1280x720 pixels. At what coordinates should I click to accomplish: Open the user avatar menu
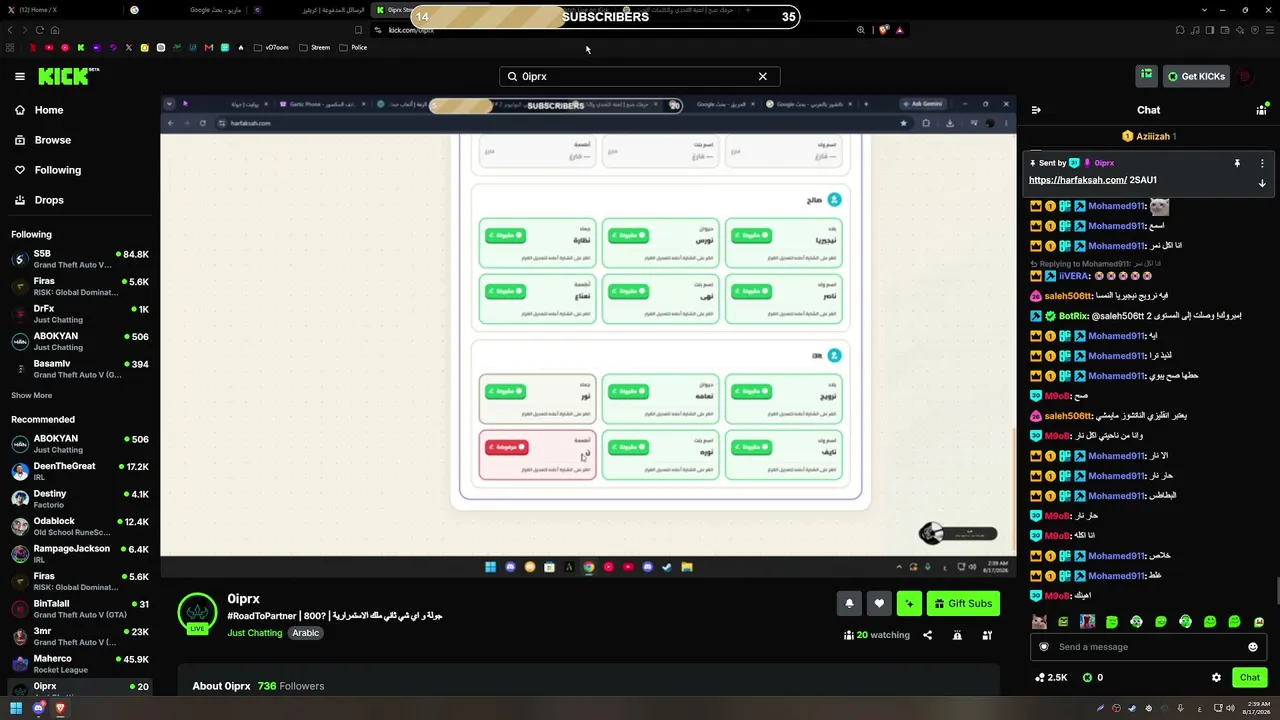(1245, 76)
